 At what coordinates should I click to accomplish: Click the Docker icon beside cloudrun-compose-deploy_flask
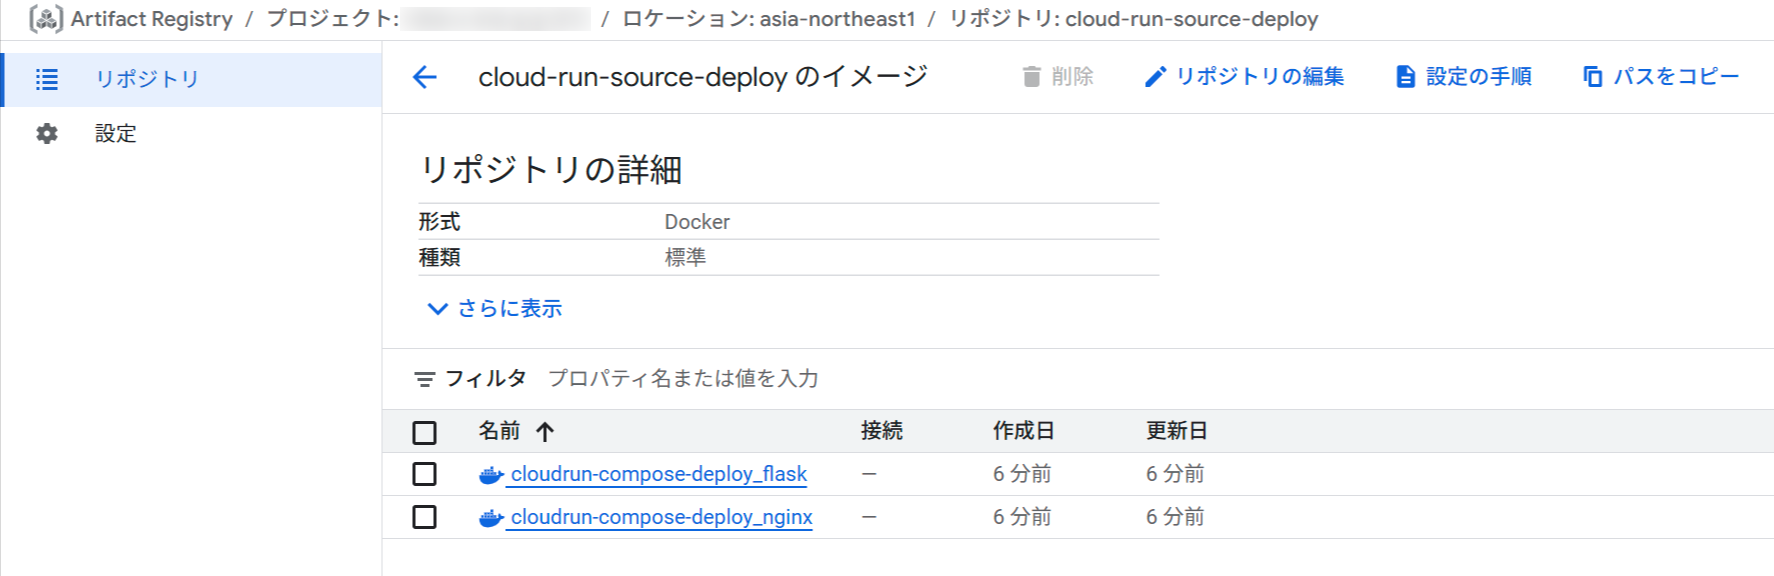point(490,475)
